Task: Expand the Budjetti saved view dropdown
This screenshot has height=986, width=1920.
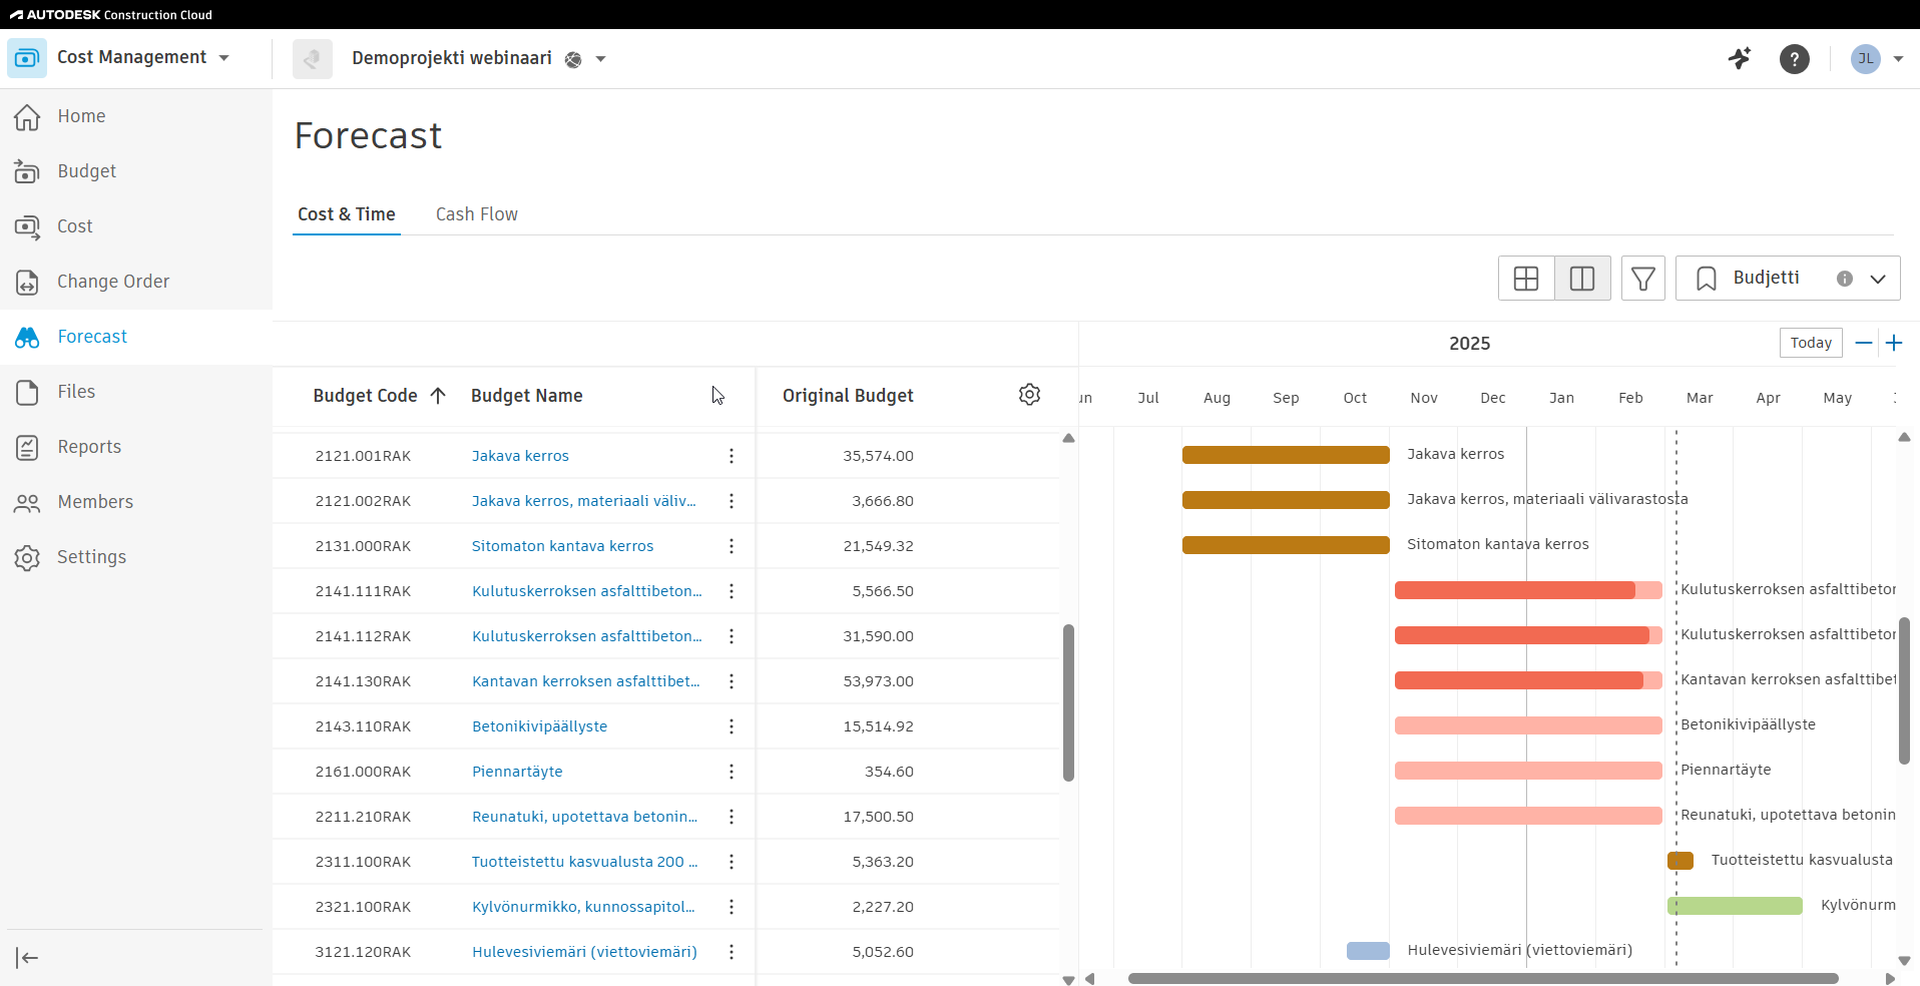Action: point(1877,279)
